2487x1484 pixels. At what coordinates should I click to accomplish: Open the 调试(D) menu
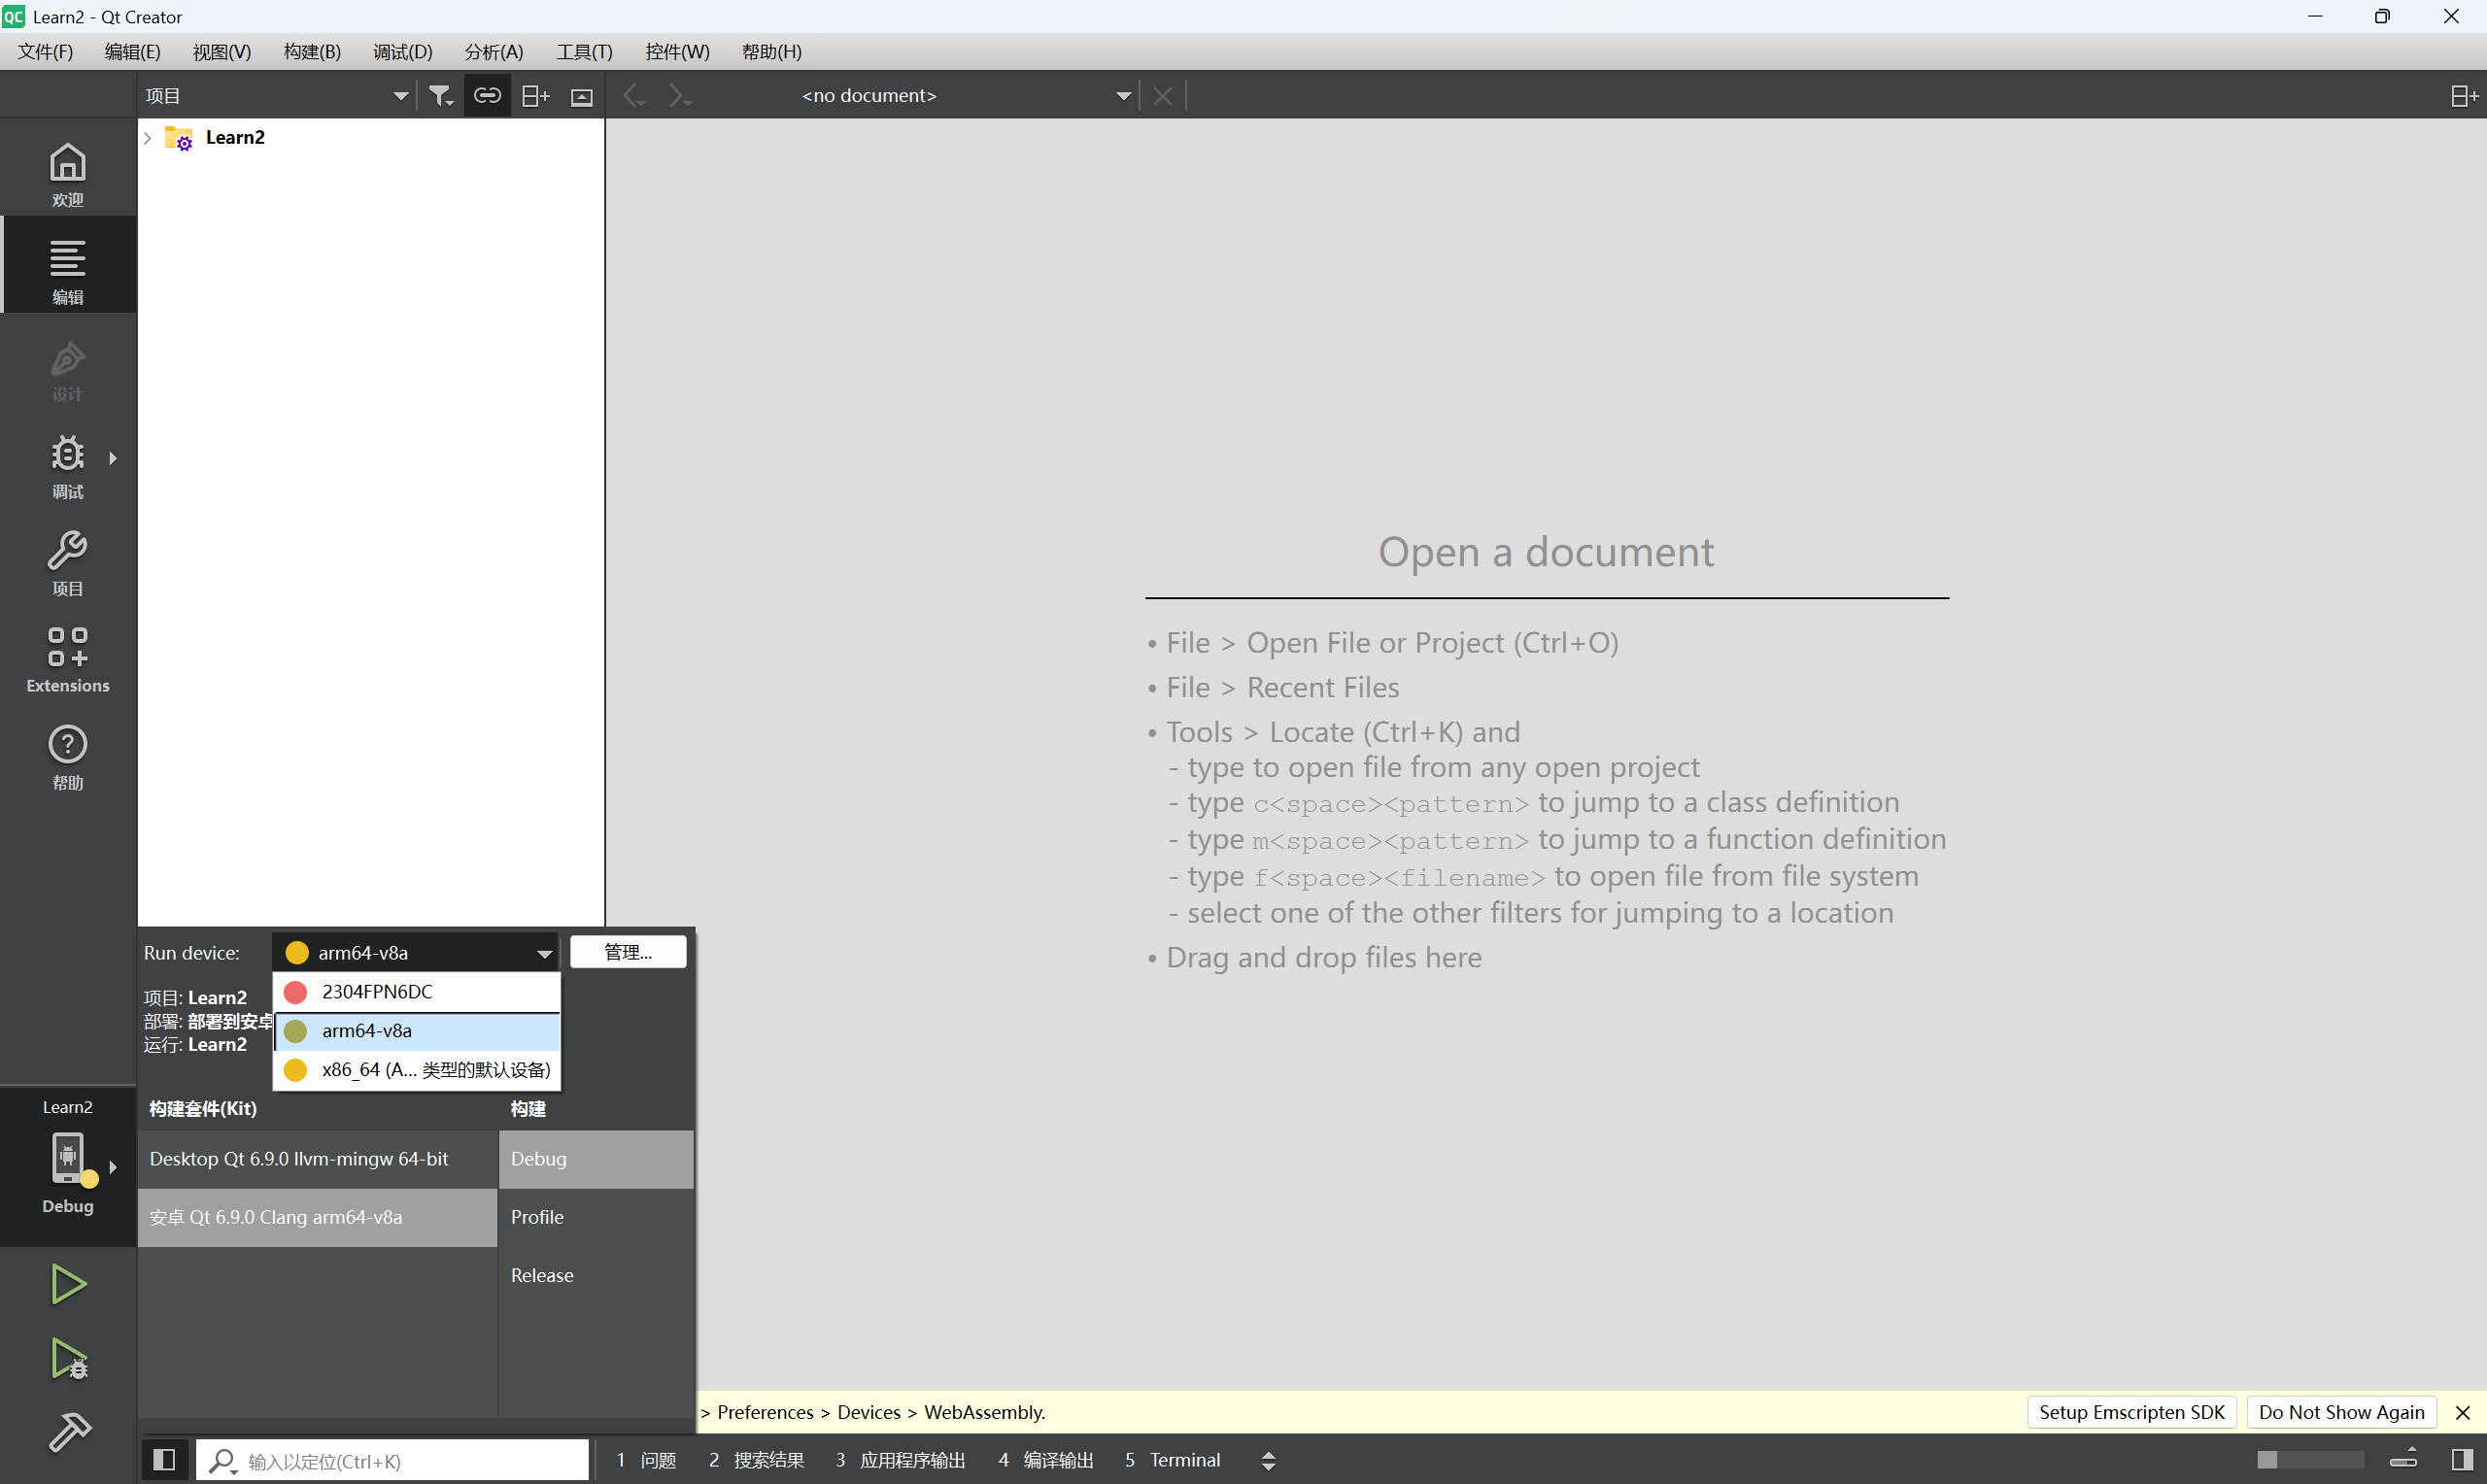[402, 52]
